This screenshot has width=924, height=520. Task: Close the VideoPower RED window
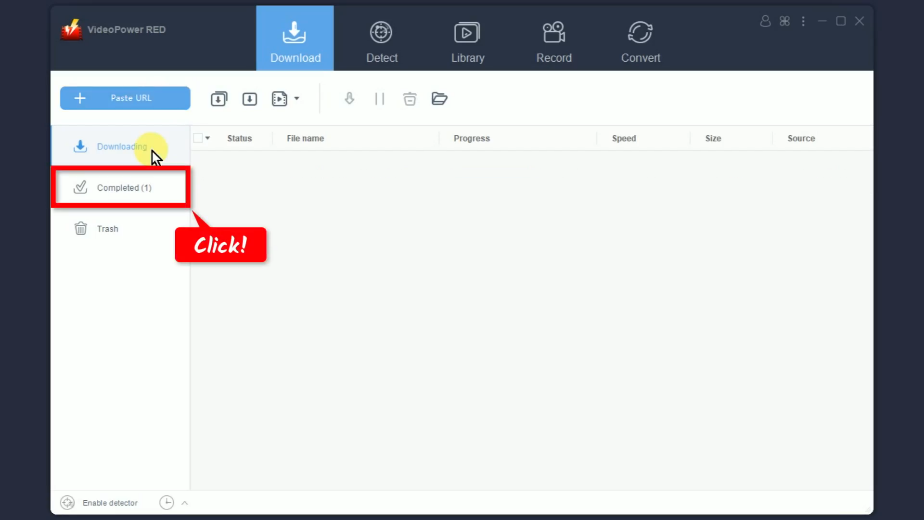860,21
